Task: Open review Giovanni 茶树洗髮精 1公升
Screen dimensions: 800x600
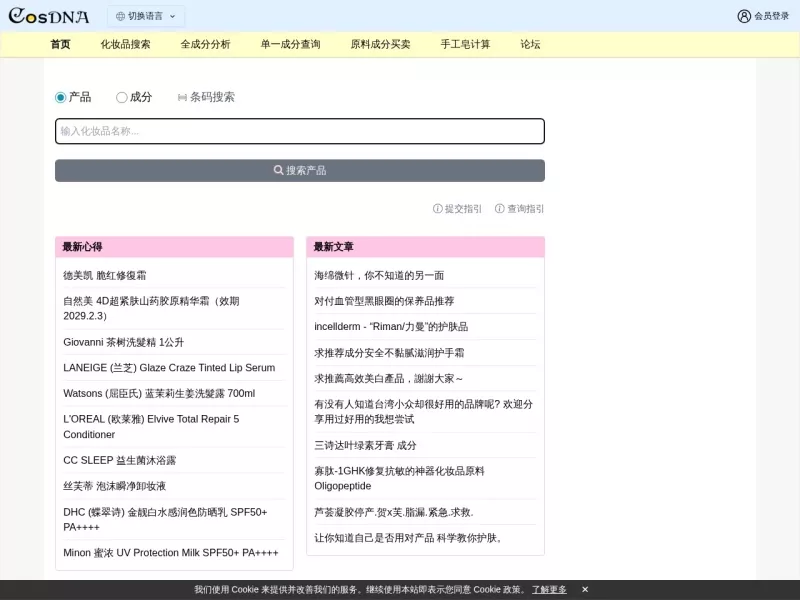Action: [x=123, y=342]
